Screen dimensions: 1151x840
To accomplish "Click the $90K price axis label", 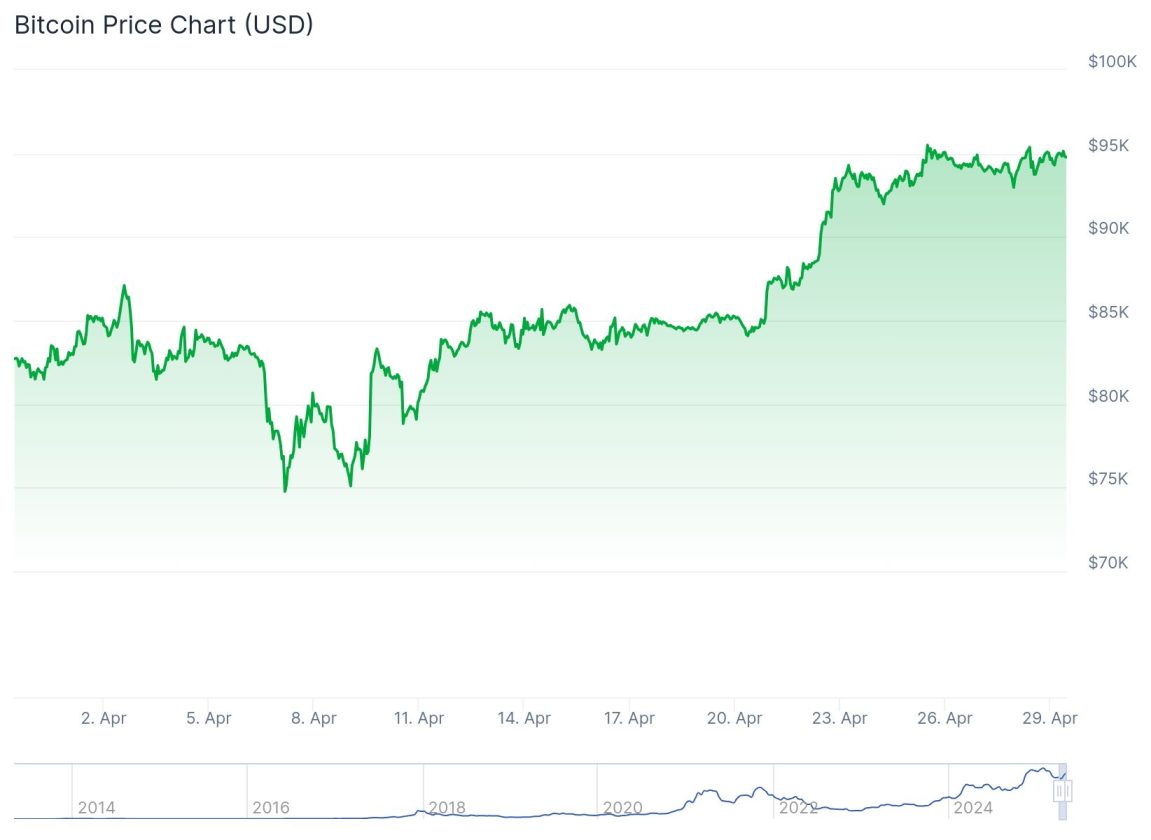I will pyautogui.click(x=1108, y=228).
